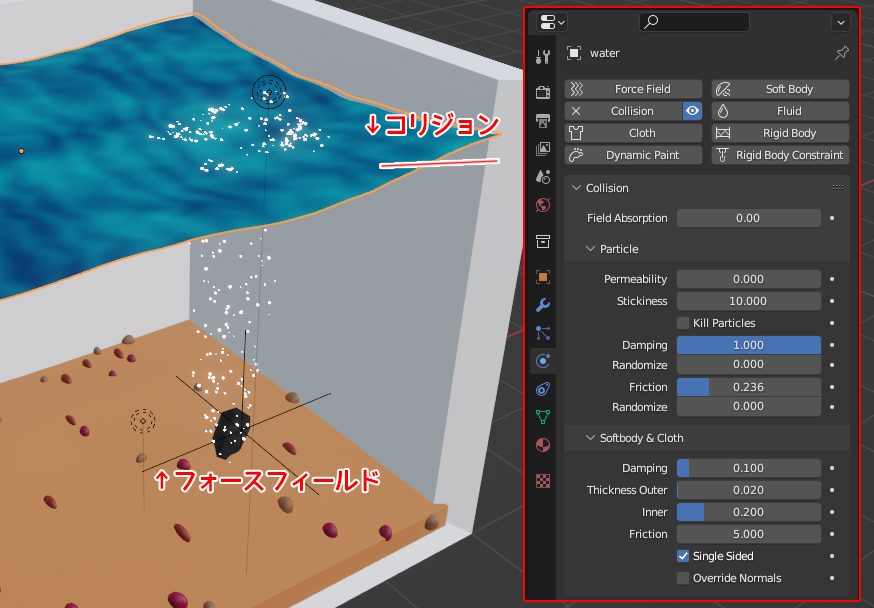Toggle Collision visibility eye icon
The image size is (874, 608).
[692, 111]
